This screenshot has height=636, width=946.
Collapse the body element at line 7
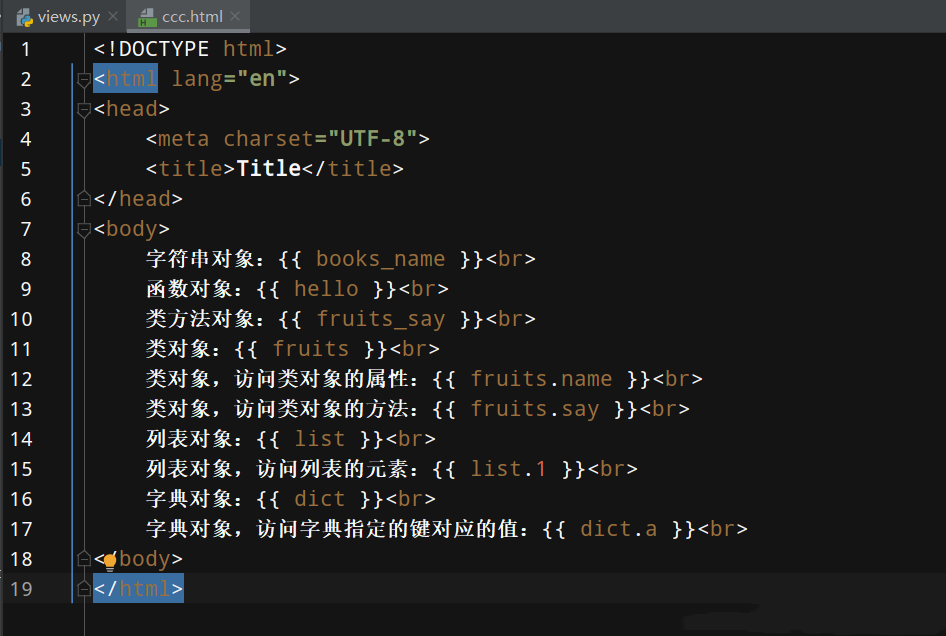click(x=83, y=230)
